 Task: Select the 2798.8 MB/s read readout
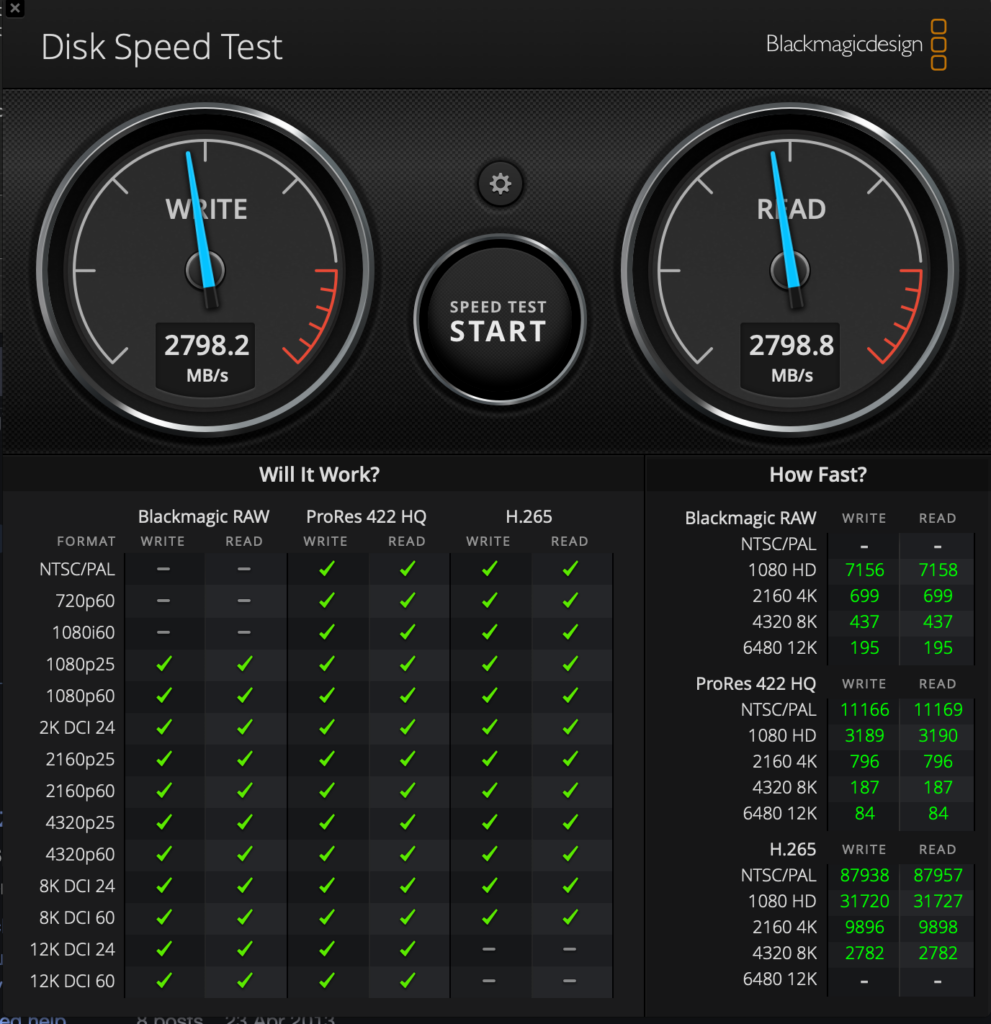point(792,346)
